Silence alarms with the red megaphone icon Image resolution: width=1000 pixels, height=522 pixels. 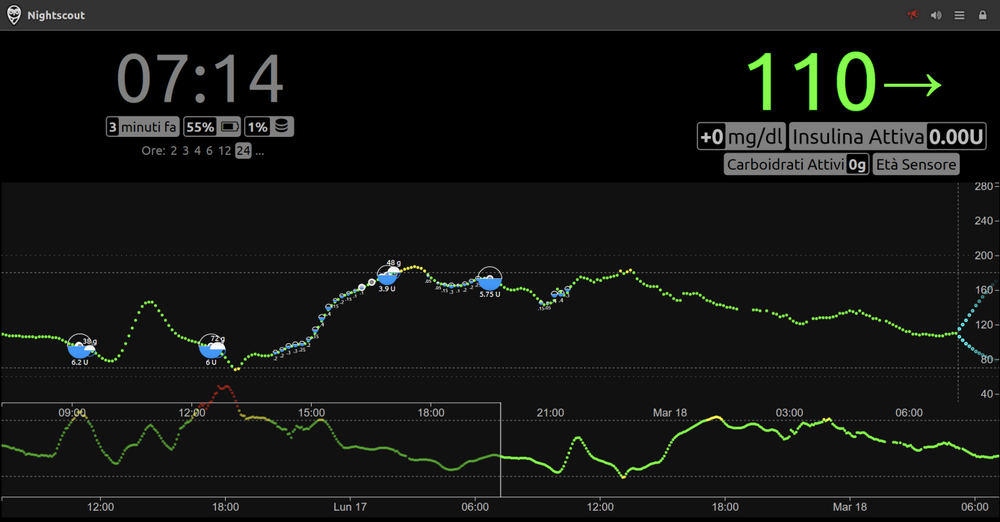(x=913, y=15)
